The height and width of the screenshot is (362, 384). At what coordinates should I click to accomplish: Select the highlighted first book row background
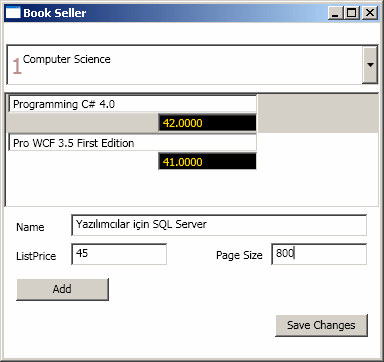click(318, 114)
